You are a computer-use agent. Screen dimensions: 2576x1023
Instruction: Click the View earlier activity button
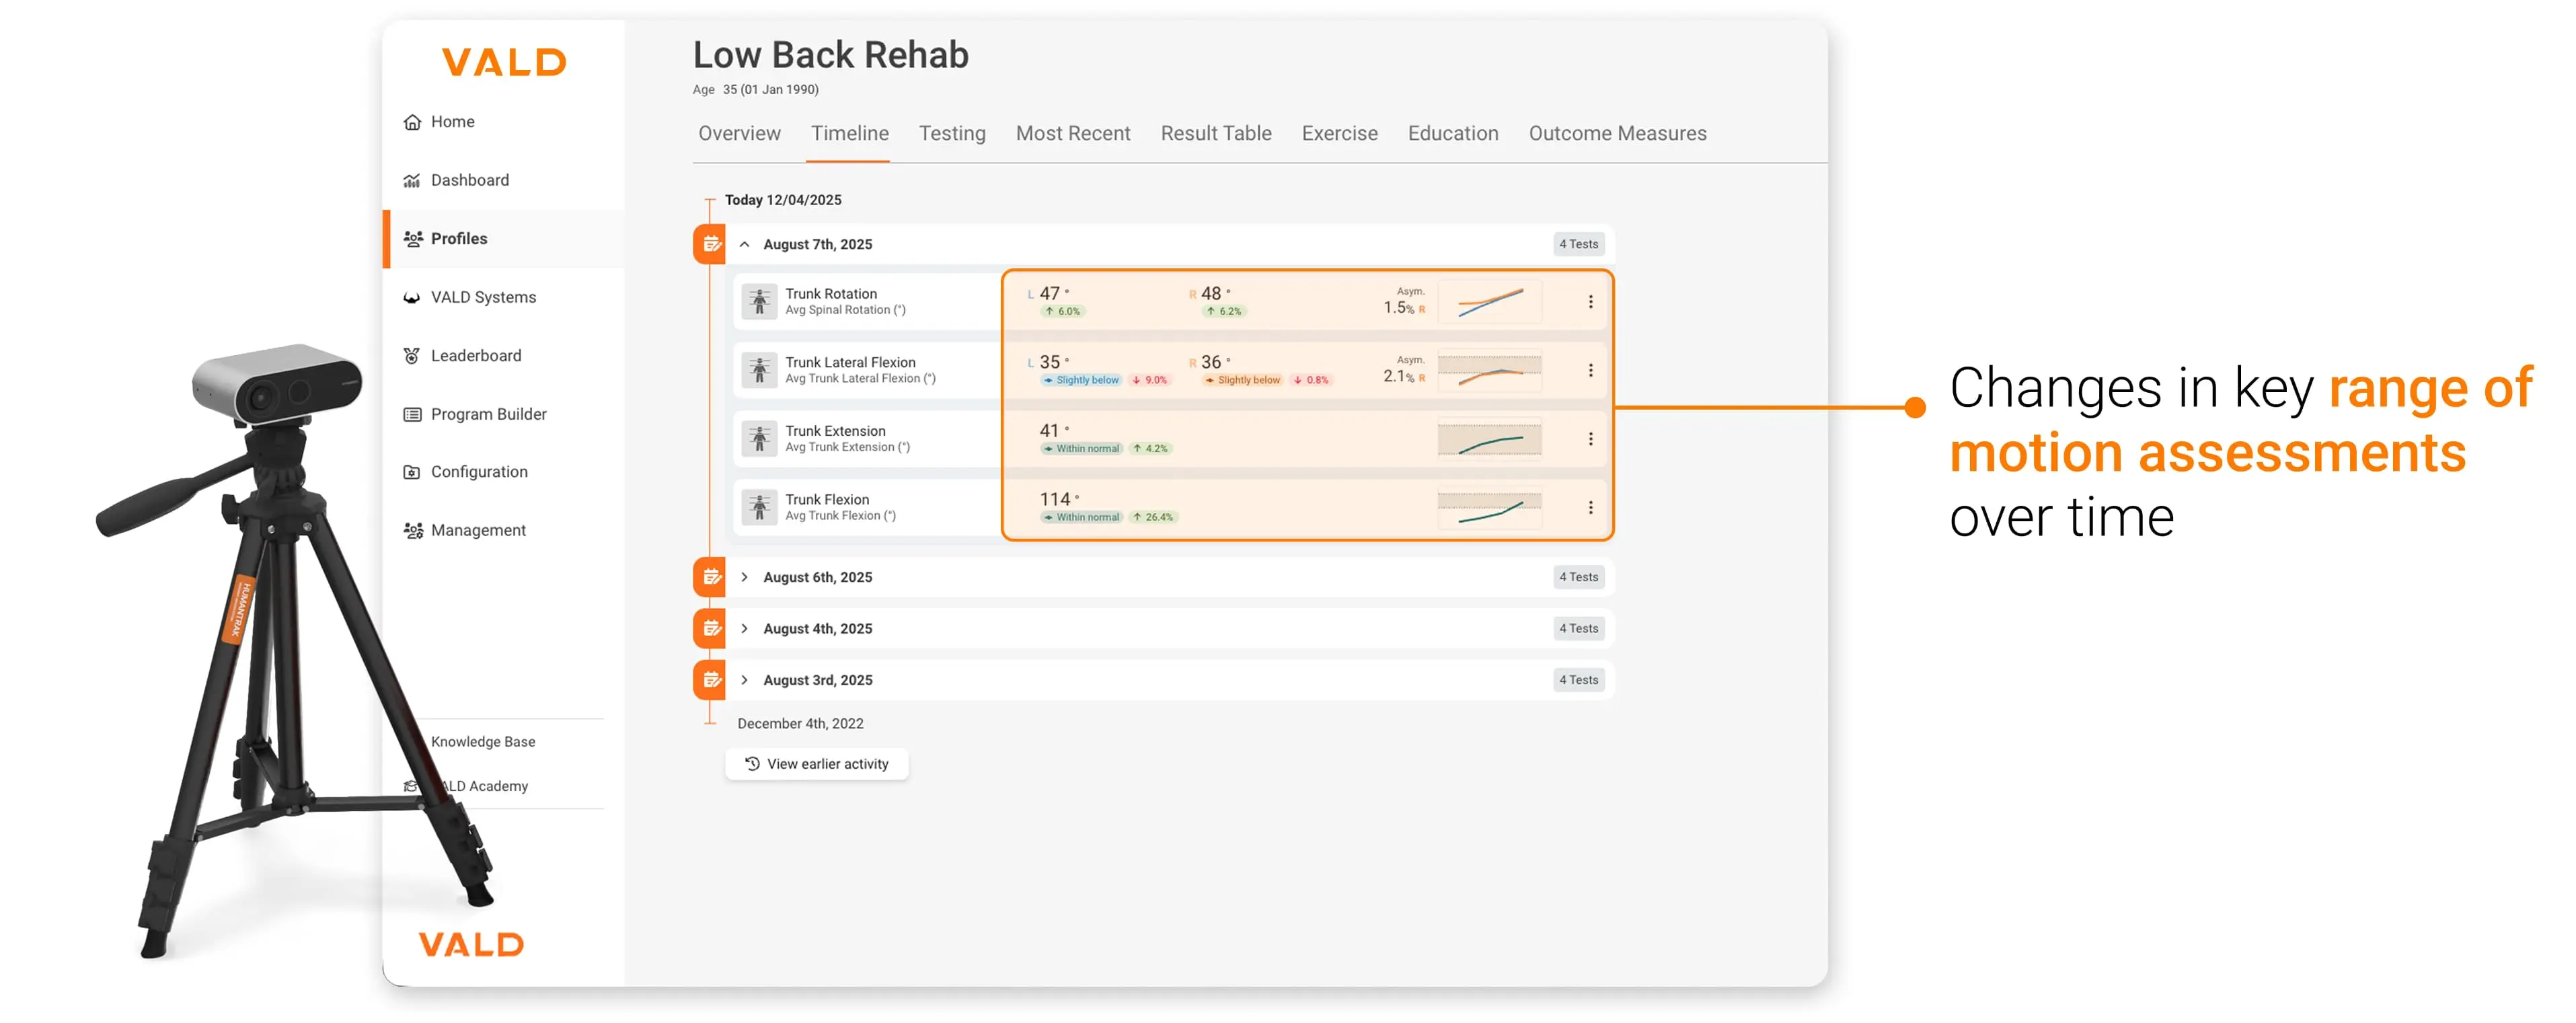tap(816, 763)
